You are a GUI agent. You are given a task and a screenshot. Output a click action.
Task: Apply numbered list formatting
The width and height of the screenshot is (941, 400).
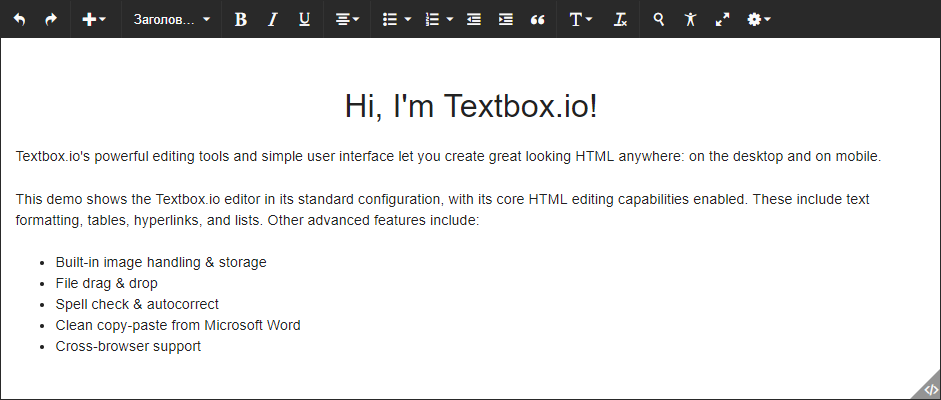click(x=432, y=19)
